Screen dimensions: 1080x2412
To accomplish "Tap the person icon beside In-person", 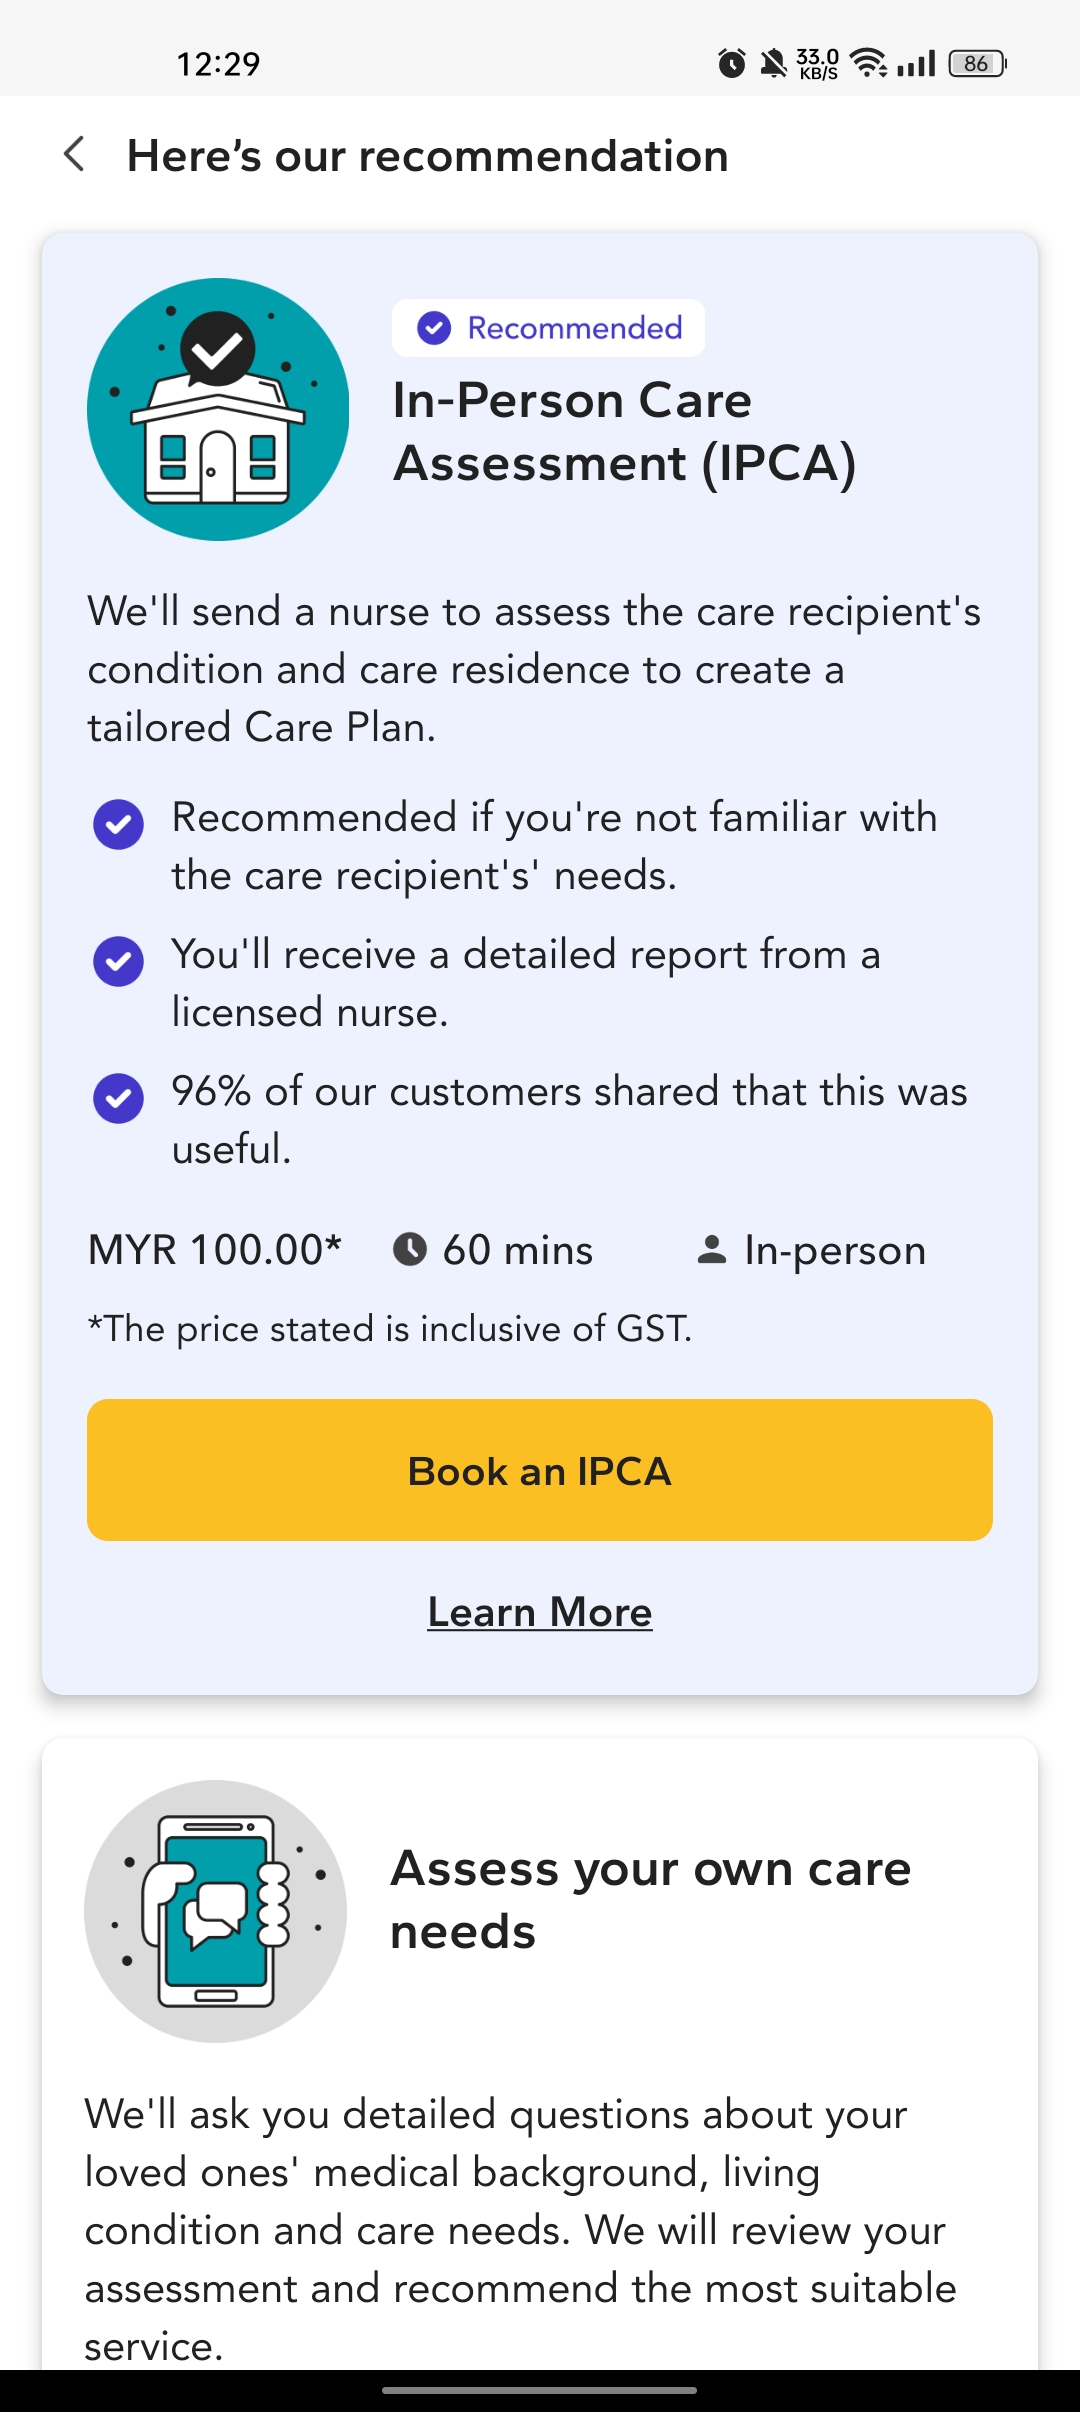I will coord(711,1249).
